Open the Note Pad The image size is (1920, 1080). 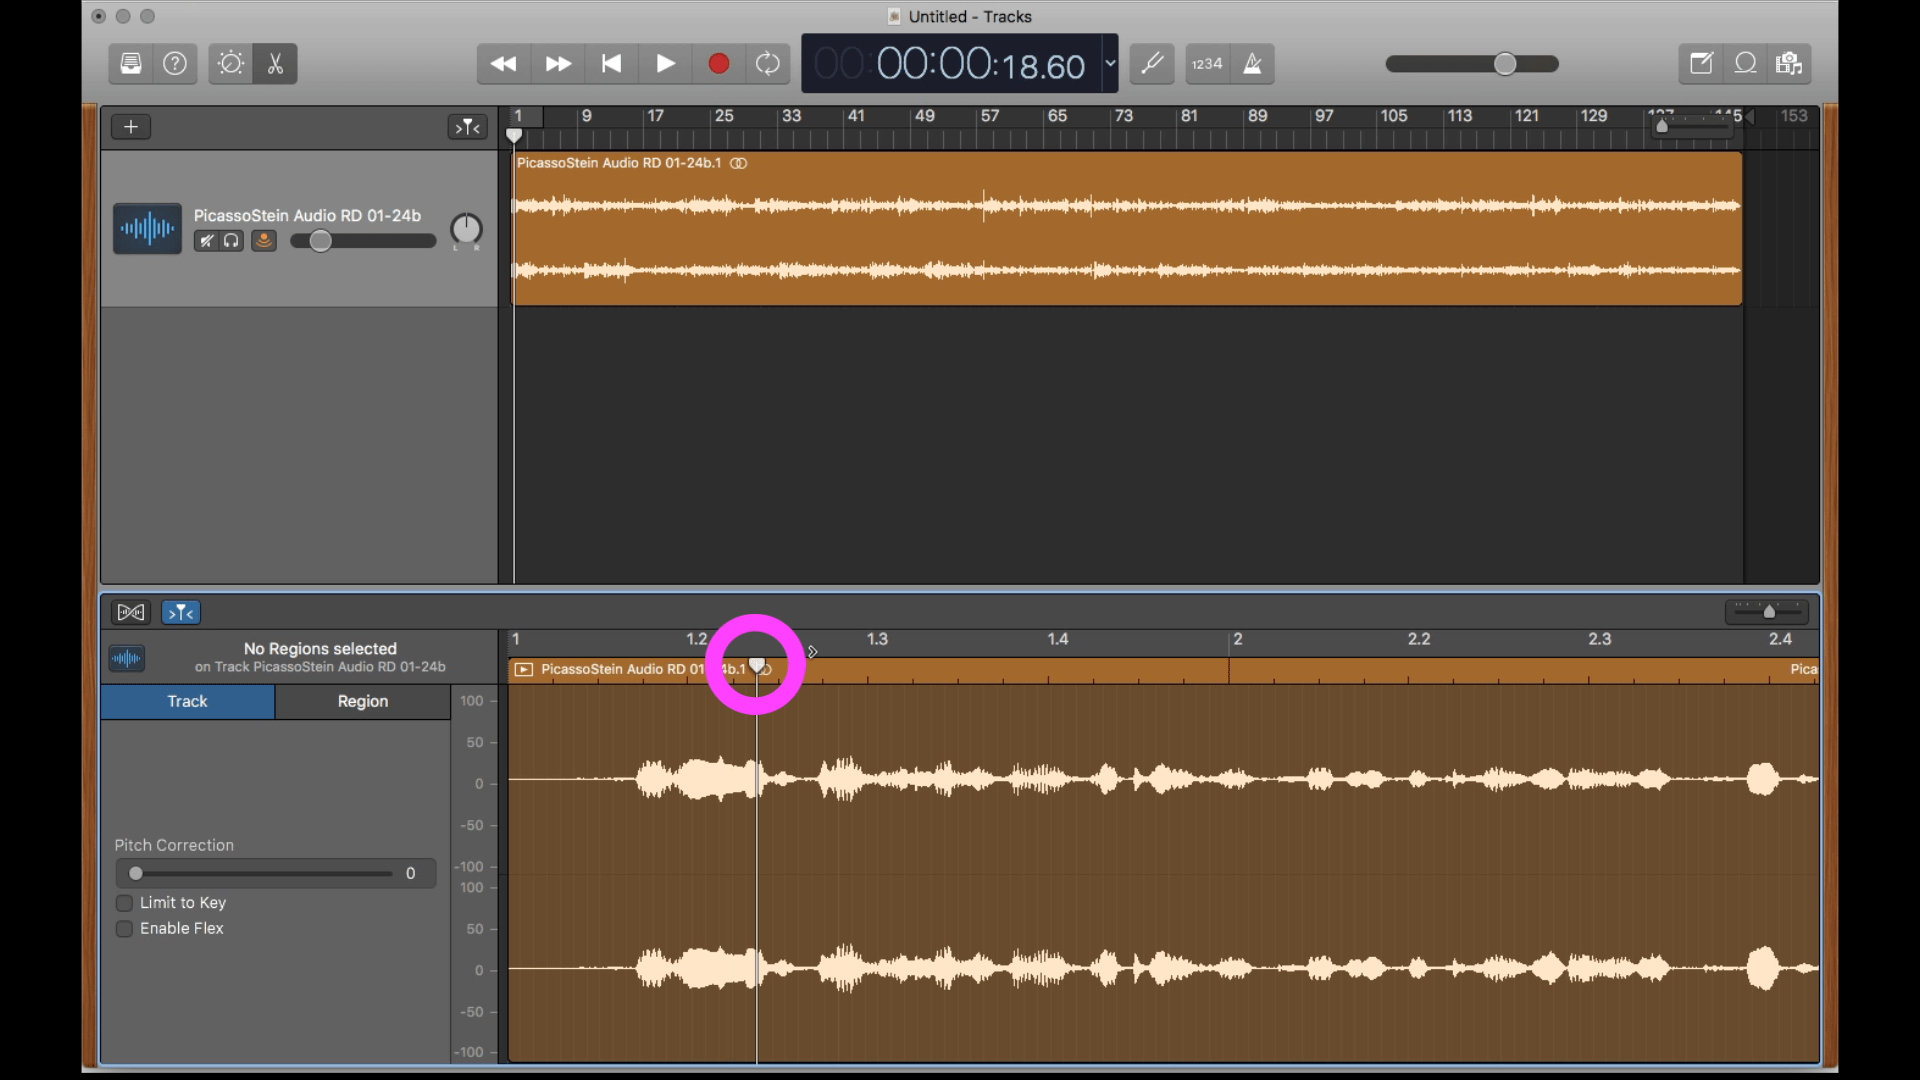tap(1700, 63)
